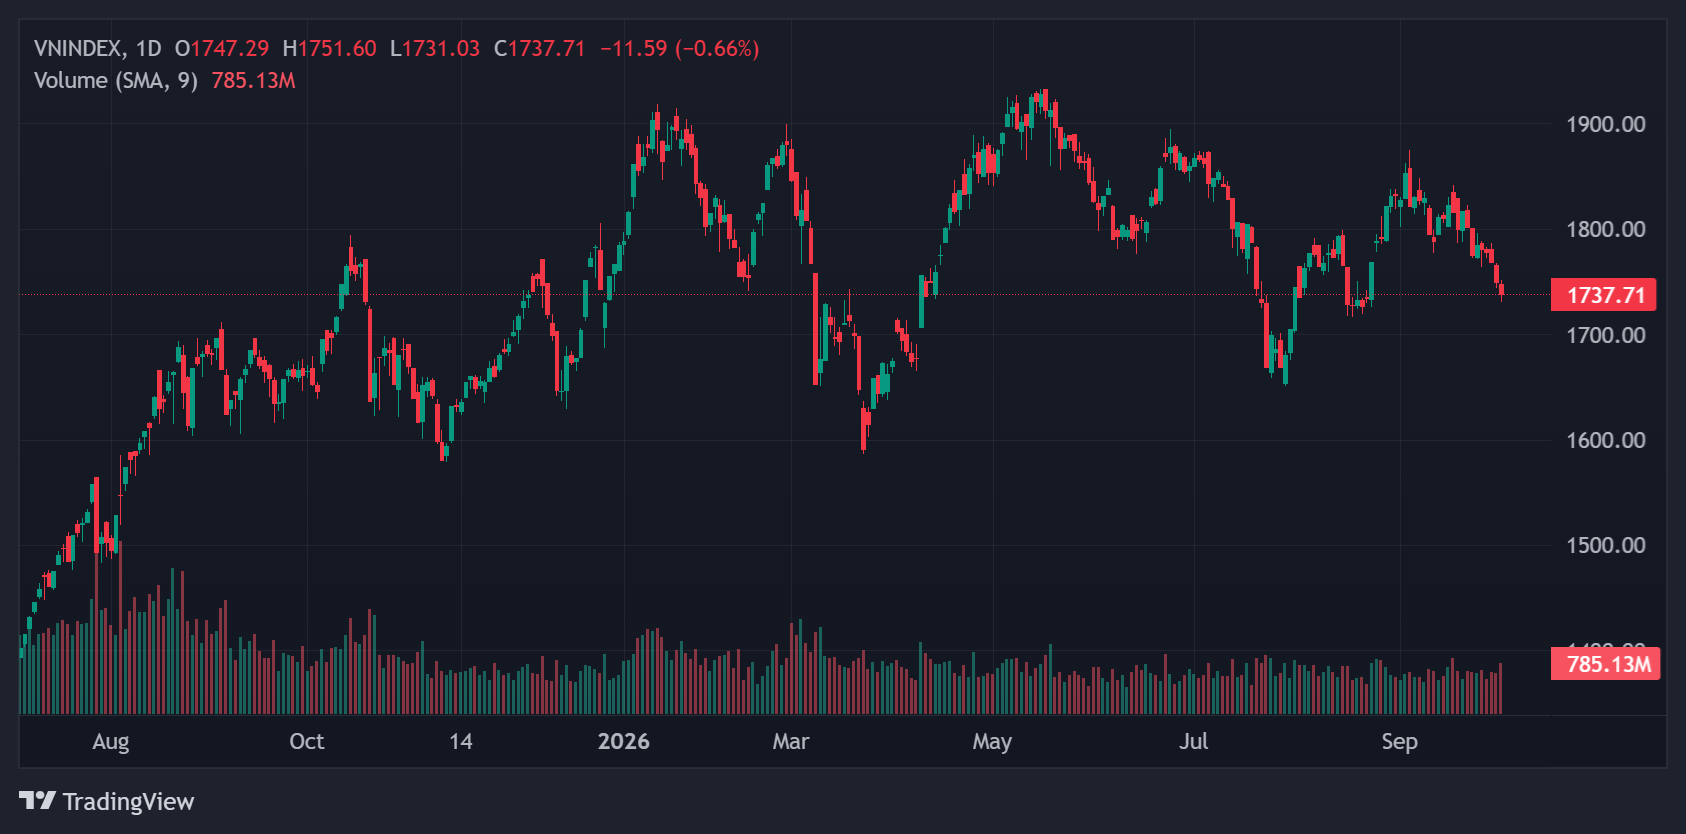Viewport: 1686px width, 834px height.
Task: Click the 14 date label on the time axis
Action: pyautogui.click(x=461, y=741)
